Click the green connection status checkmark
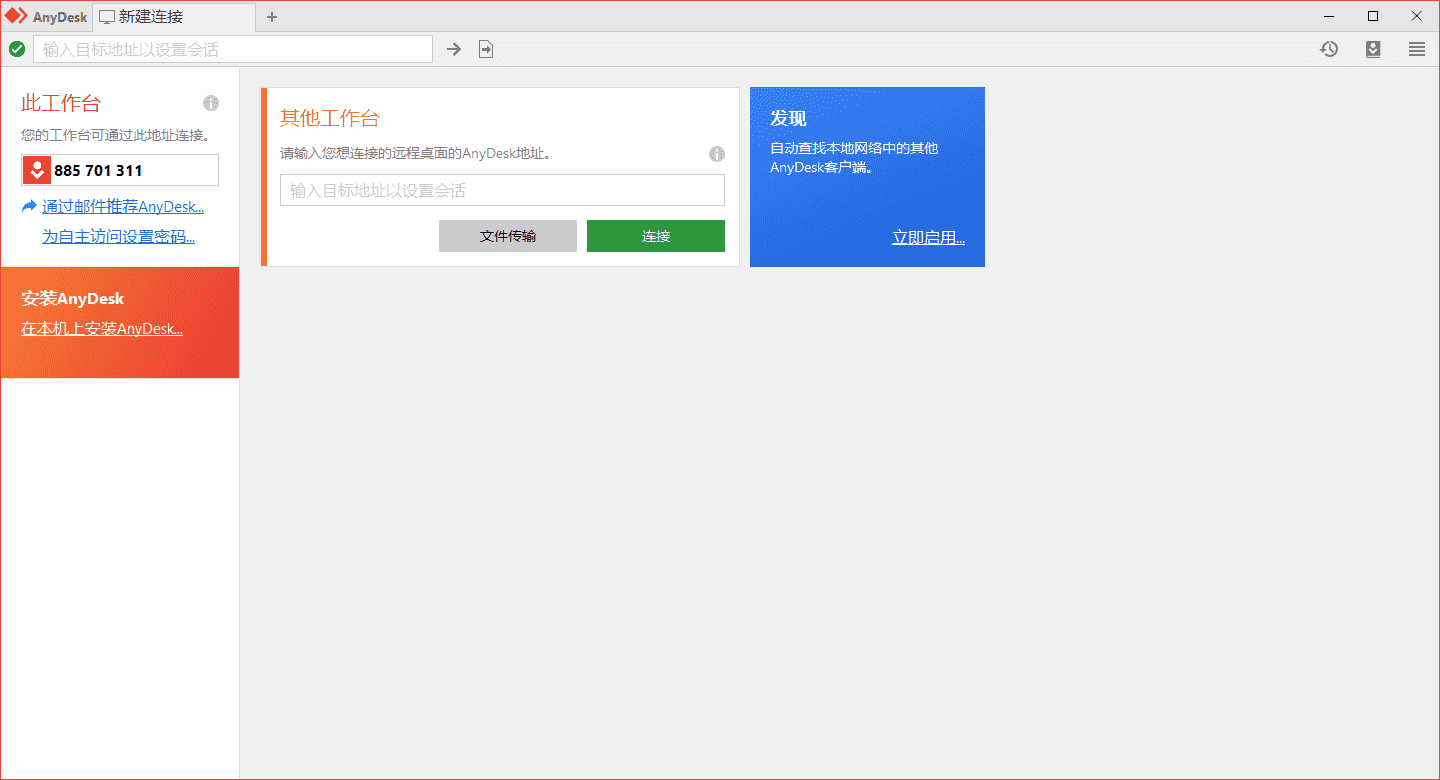 pos(17,48)
